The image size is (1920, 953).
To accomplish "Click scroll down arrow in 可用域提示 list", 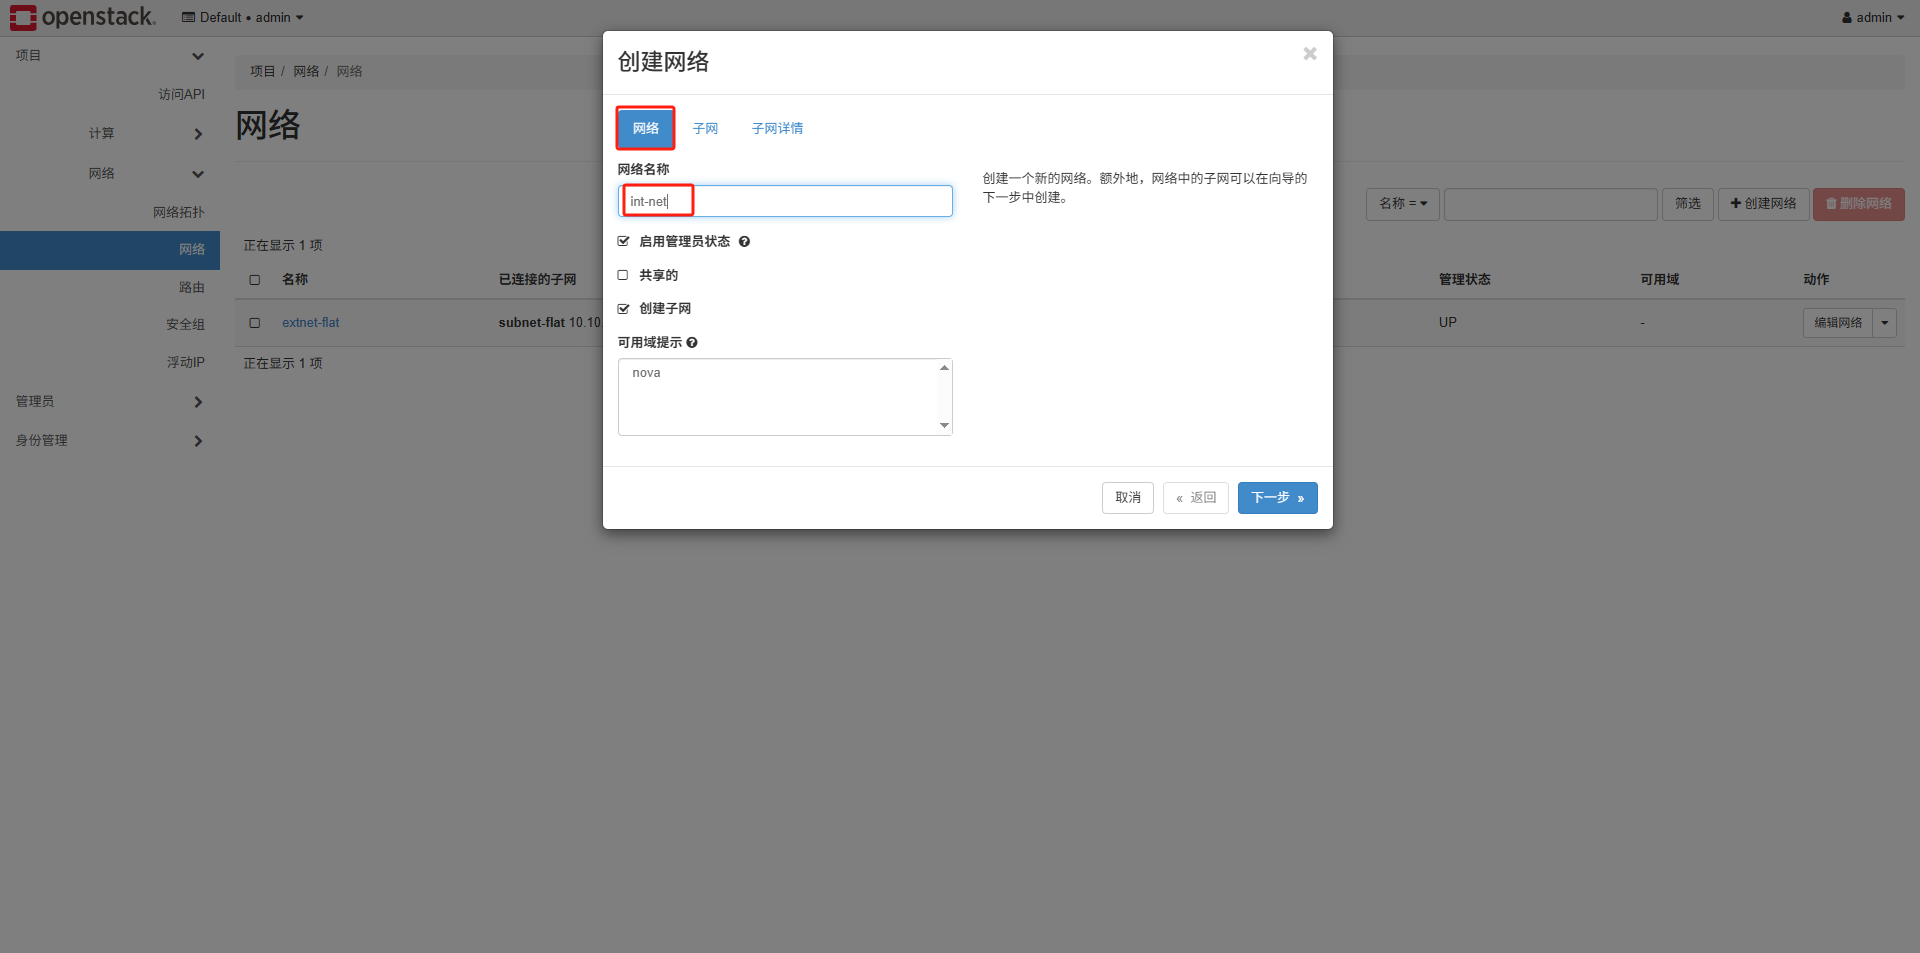I will click(x=944, y=426).
